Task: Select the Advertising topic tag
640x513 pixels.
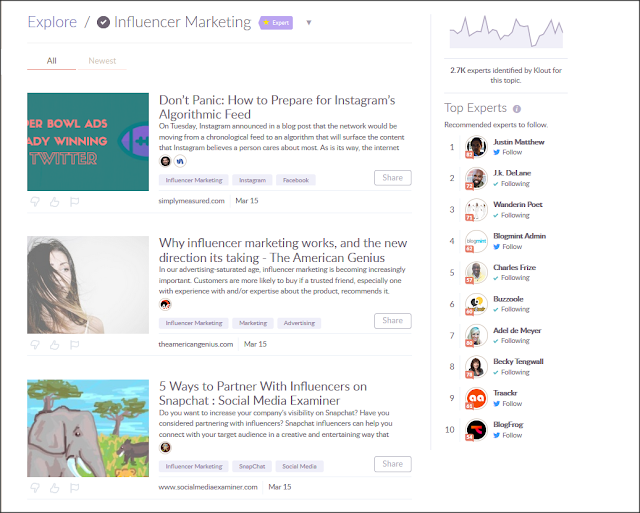Action: click(x=299, y=323)
